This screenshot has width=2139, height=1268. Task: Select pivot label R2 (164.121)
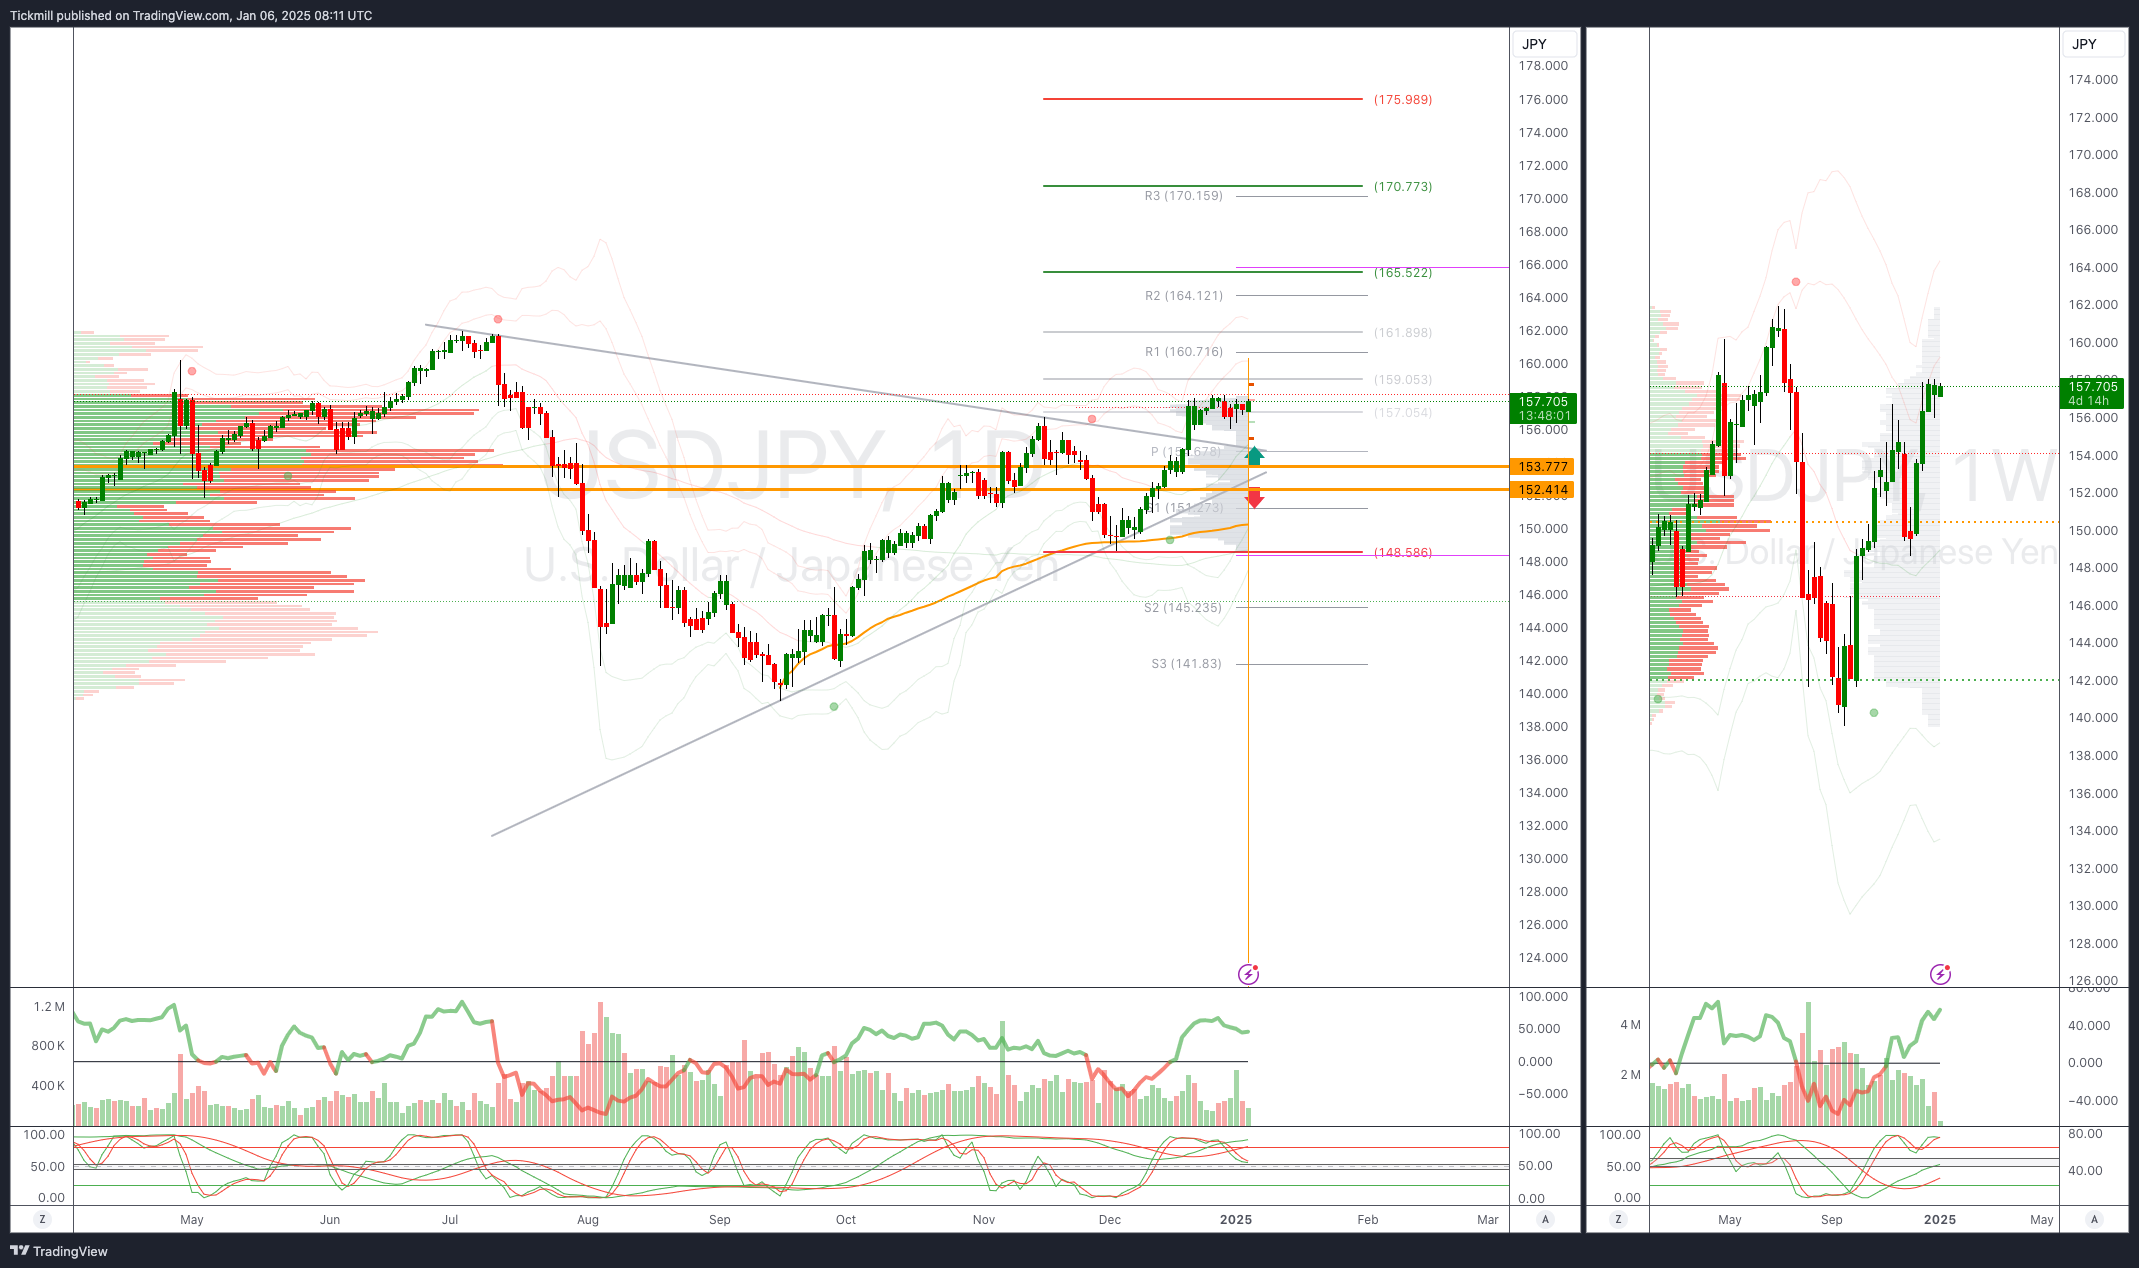[1184, 296]
